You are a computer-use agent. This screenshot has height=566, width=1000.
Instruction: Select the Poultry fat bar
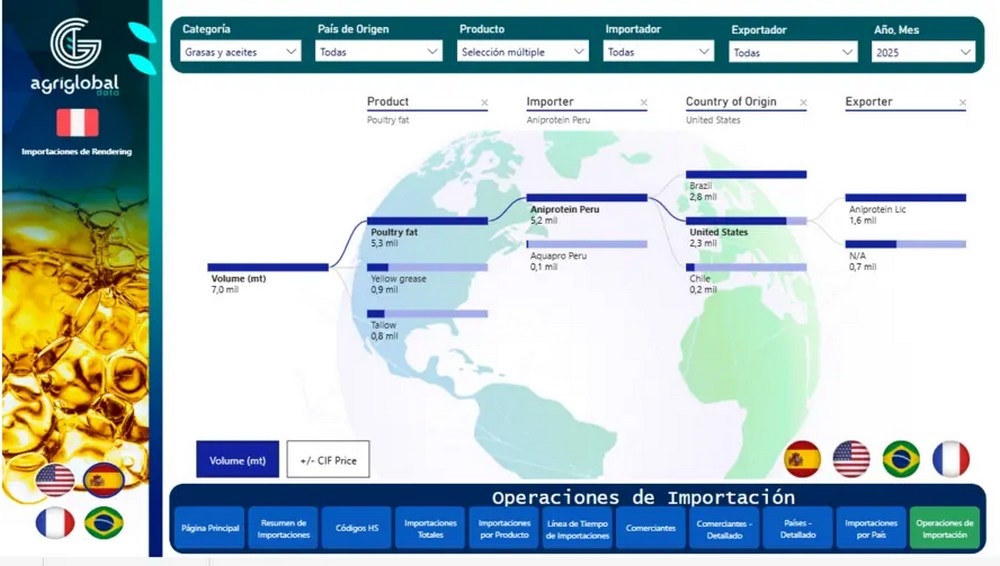(x=427, y=220)
